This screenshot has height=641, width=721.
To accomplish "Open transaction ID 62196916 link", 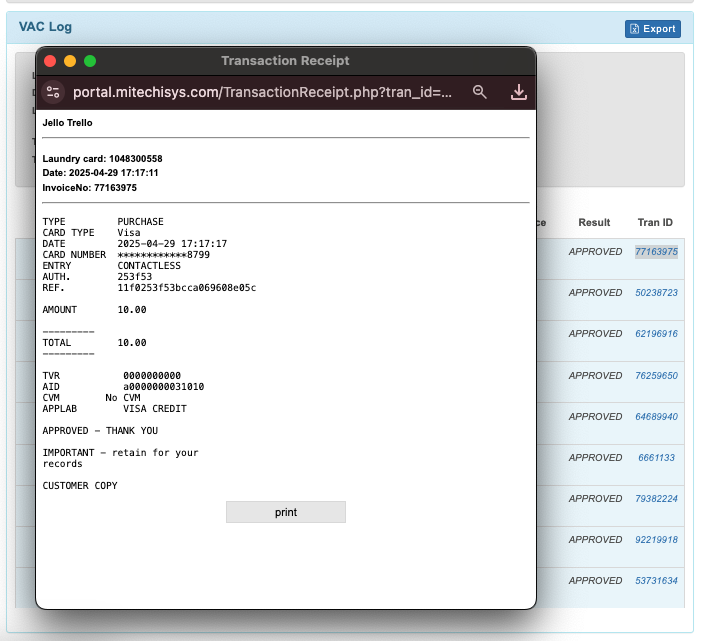I will 656,334.
